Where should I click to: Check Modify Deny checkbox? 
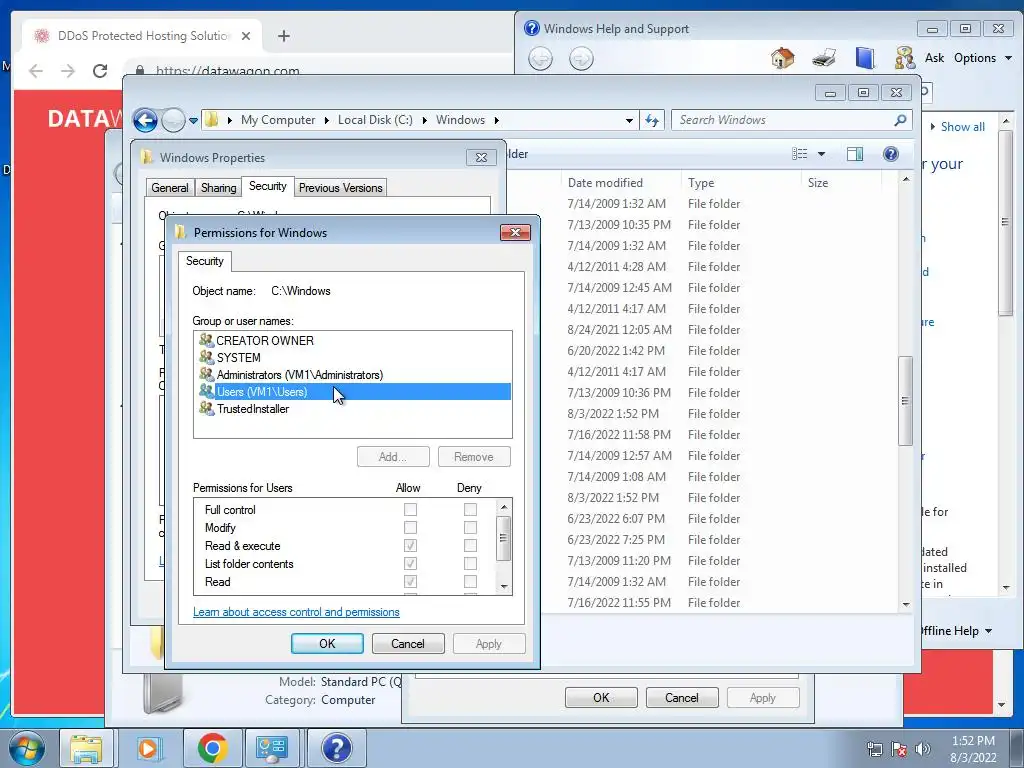tap(470, 528)
